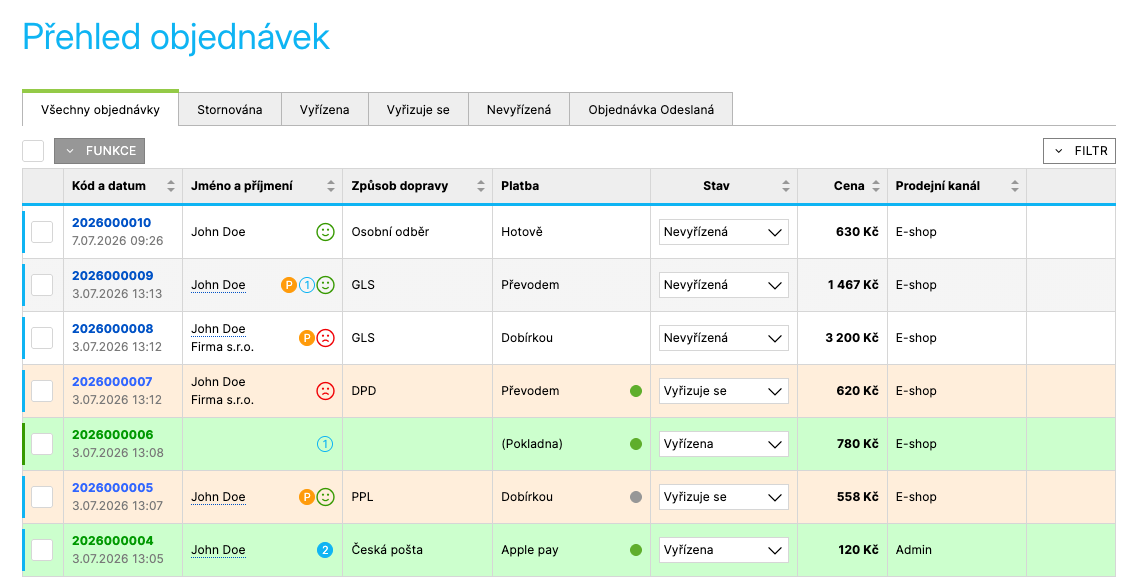
Task: Expand the FUNKCE dropdown menu
Action: (x=99, y=151)
